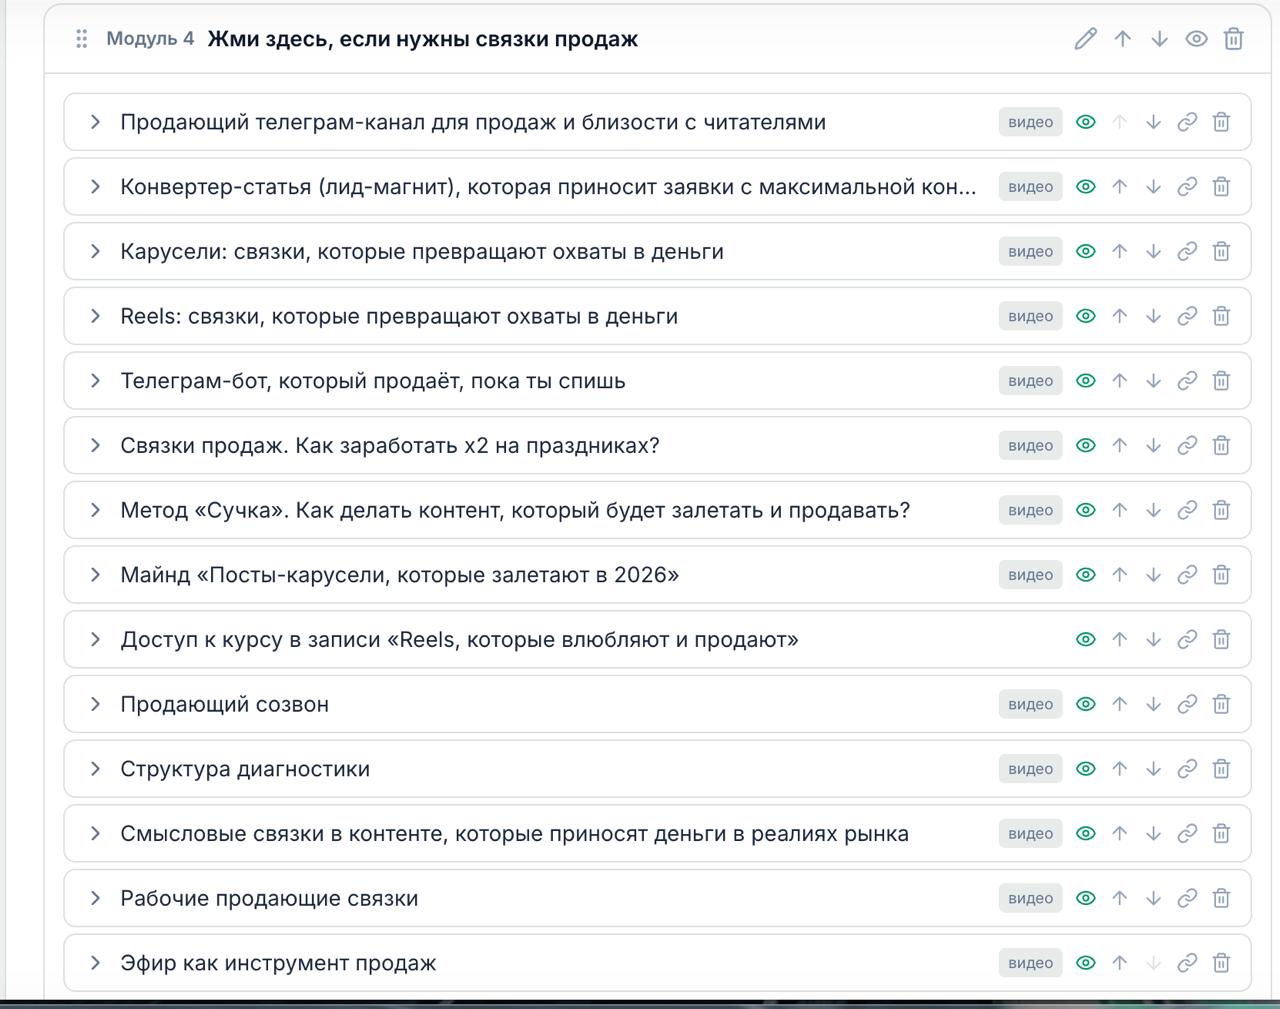Delete the 'Продающий созвон' lesson
Image resolution: width=1280 pixels, height=1009 pixels.
1221,704
